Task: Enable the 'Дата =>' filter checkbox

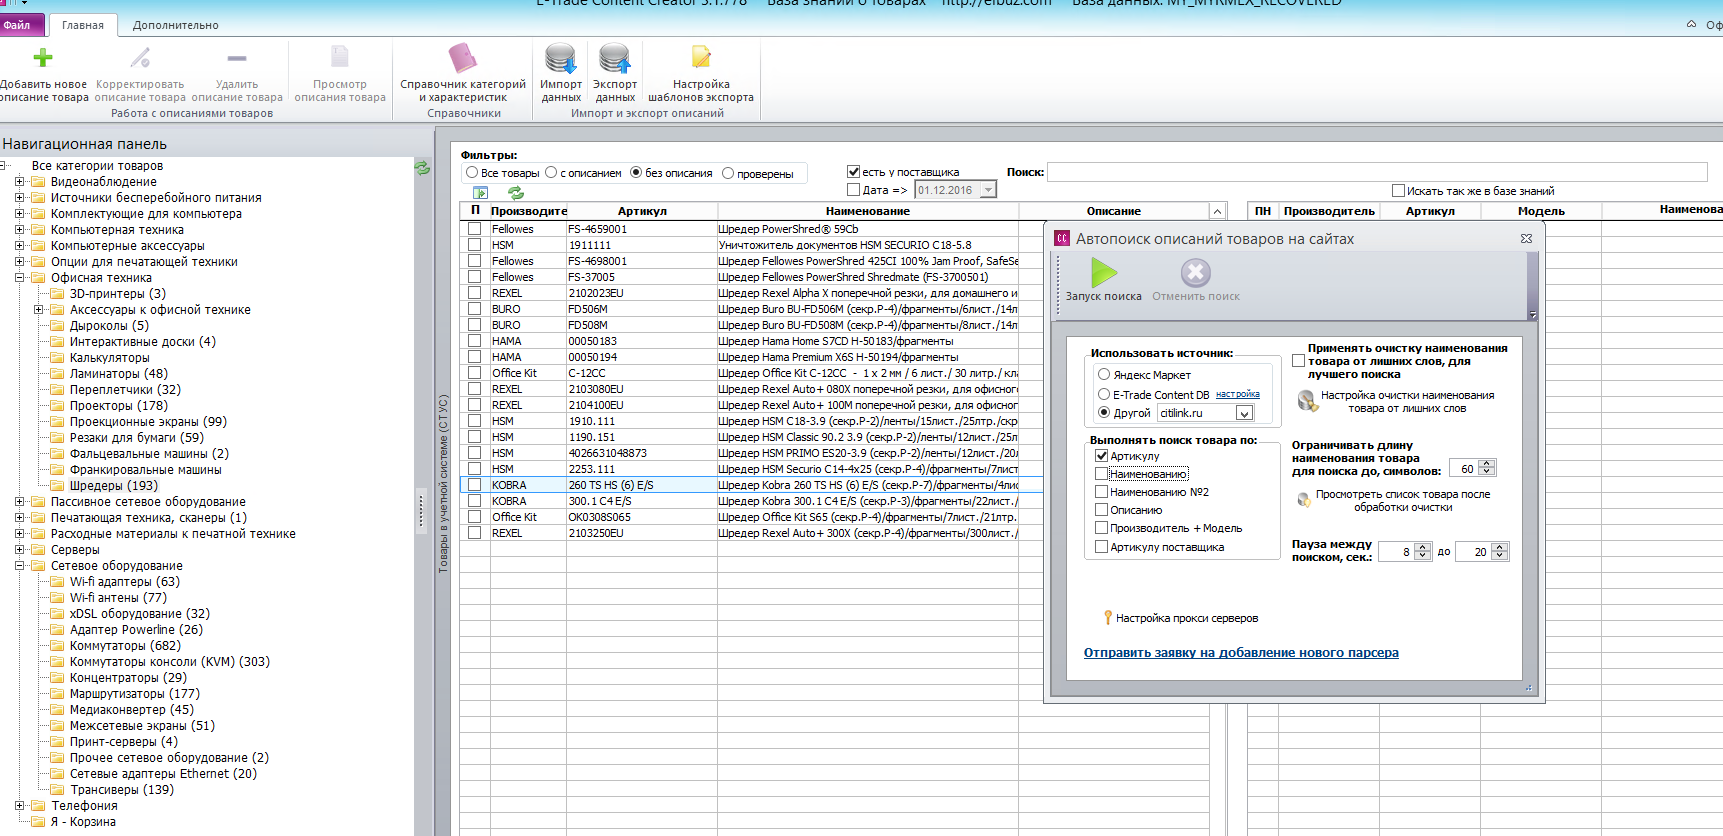Action: pos(853,190)
